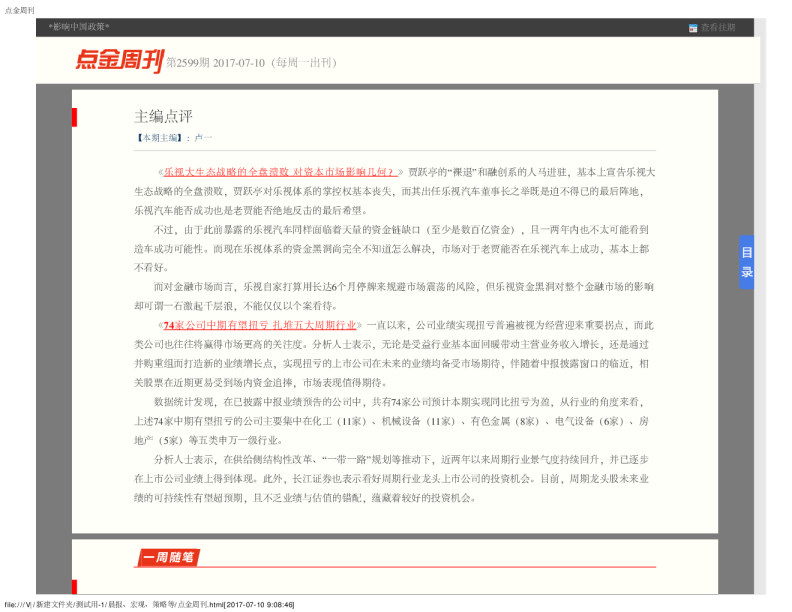Click the red marker beside 主编点评
Screen dimensions: 792x612
(74, 117)
